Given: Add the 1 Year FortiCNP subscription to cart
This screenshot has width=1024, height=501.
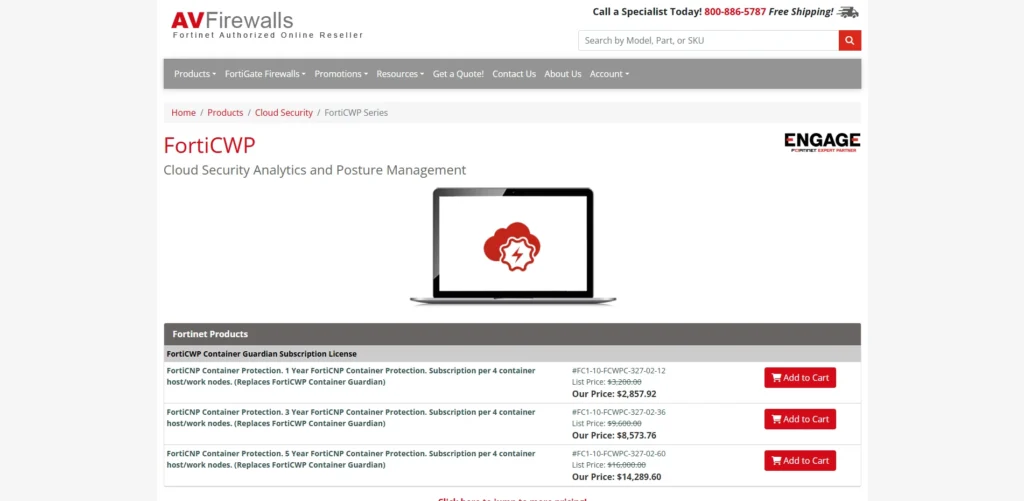Looking at the screenshot, I should click(x=800, y=378).
